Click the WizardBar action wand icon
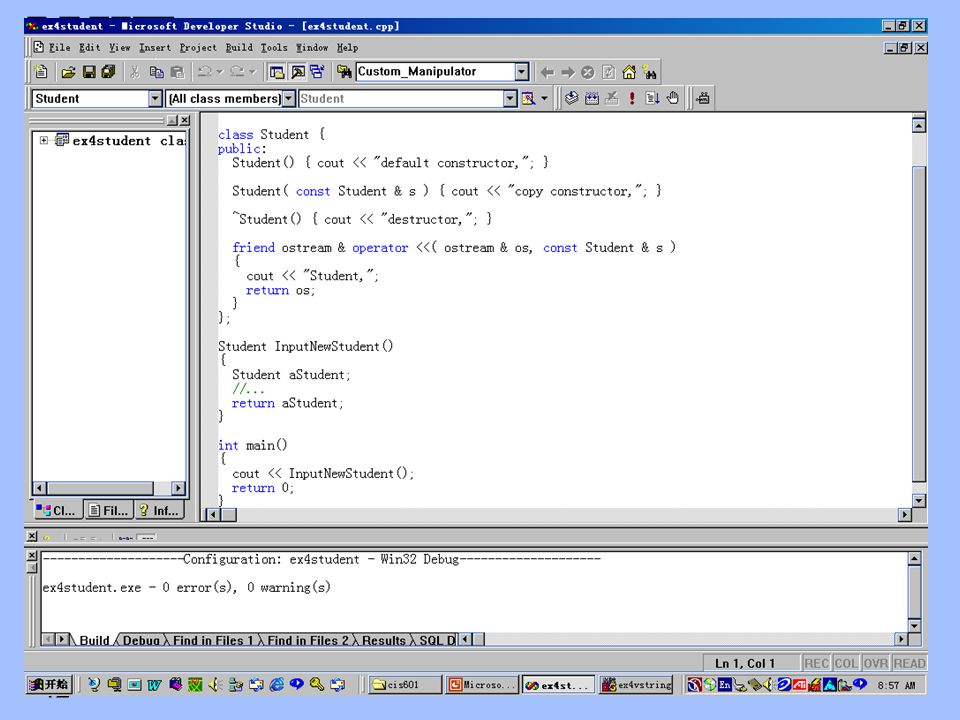The image size is (960, 720). 528,98
